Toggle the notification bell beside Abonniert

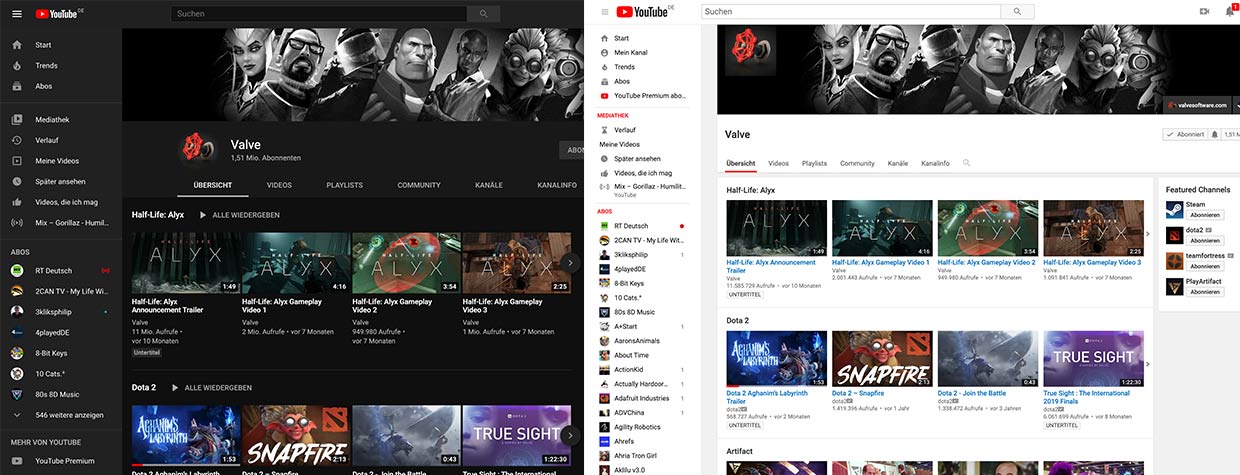[1214, 134]
